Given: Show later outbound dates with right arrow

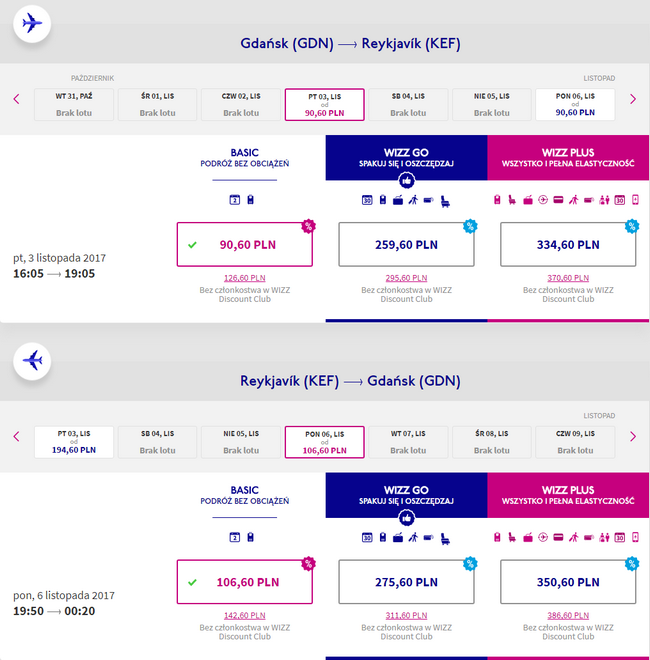Looking at the screenshot, I should pos(632,99).
